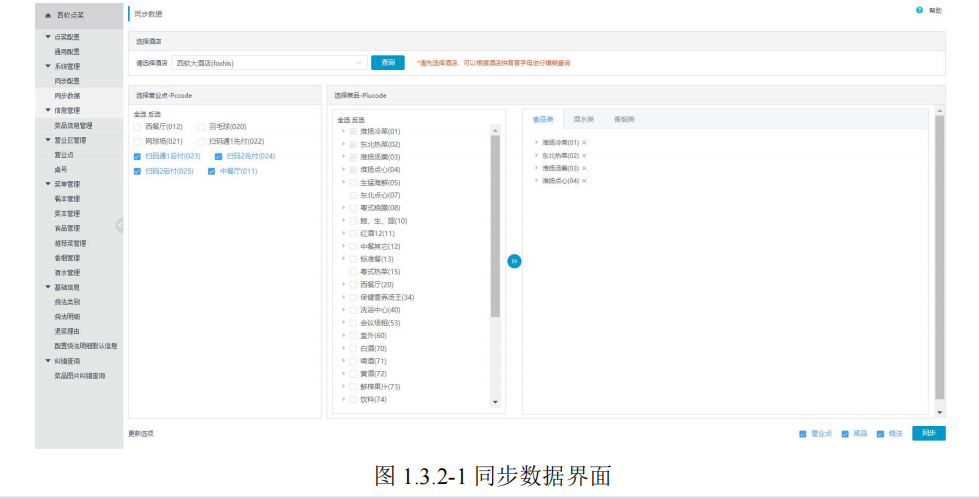Click the down arrow of right panel scrollbar
Viewport: 979px width, 499px height.
tap(940, 412)
